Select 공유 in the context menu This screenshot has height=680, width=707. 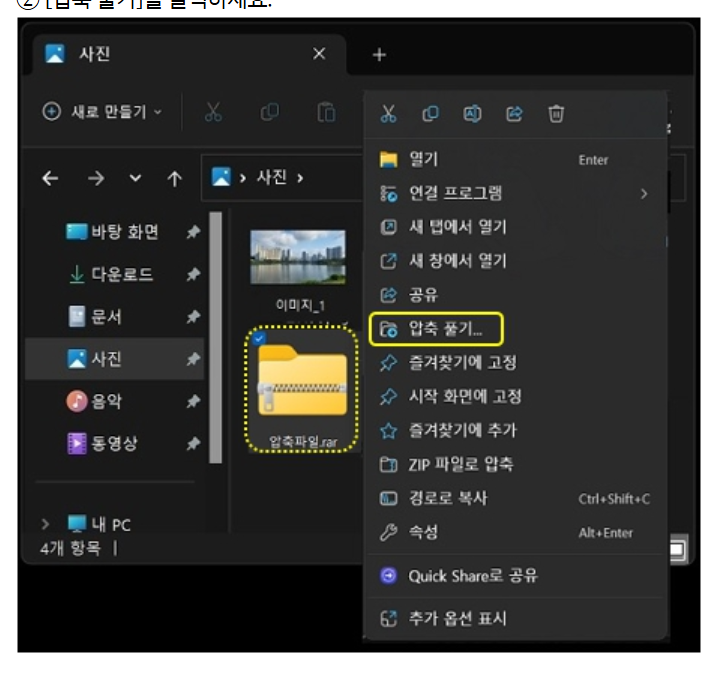[515, 295]
